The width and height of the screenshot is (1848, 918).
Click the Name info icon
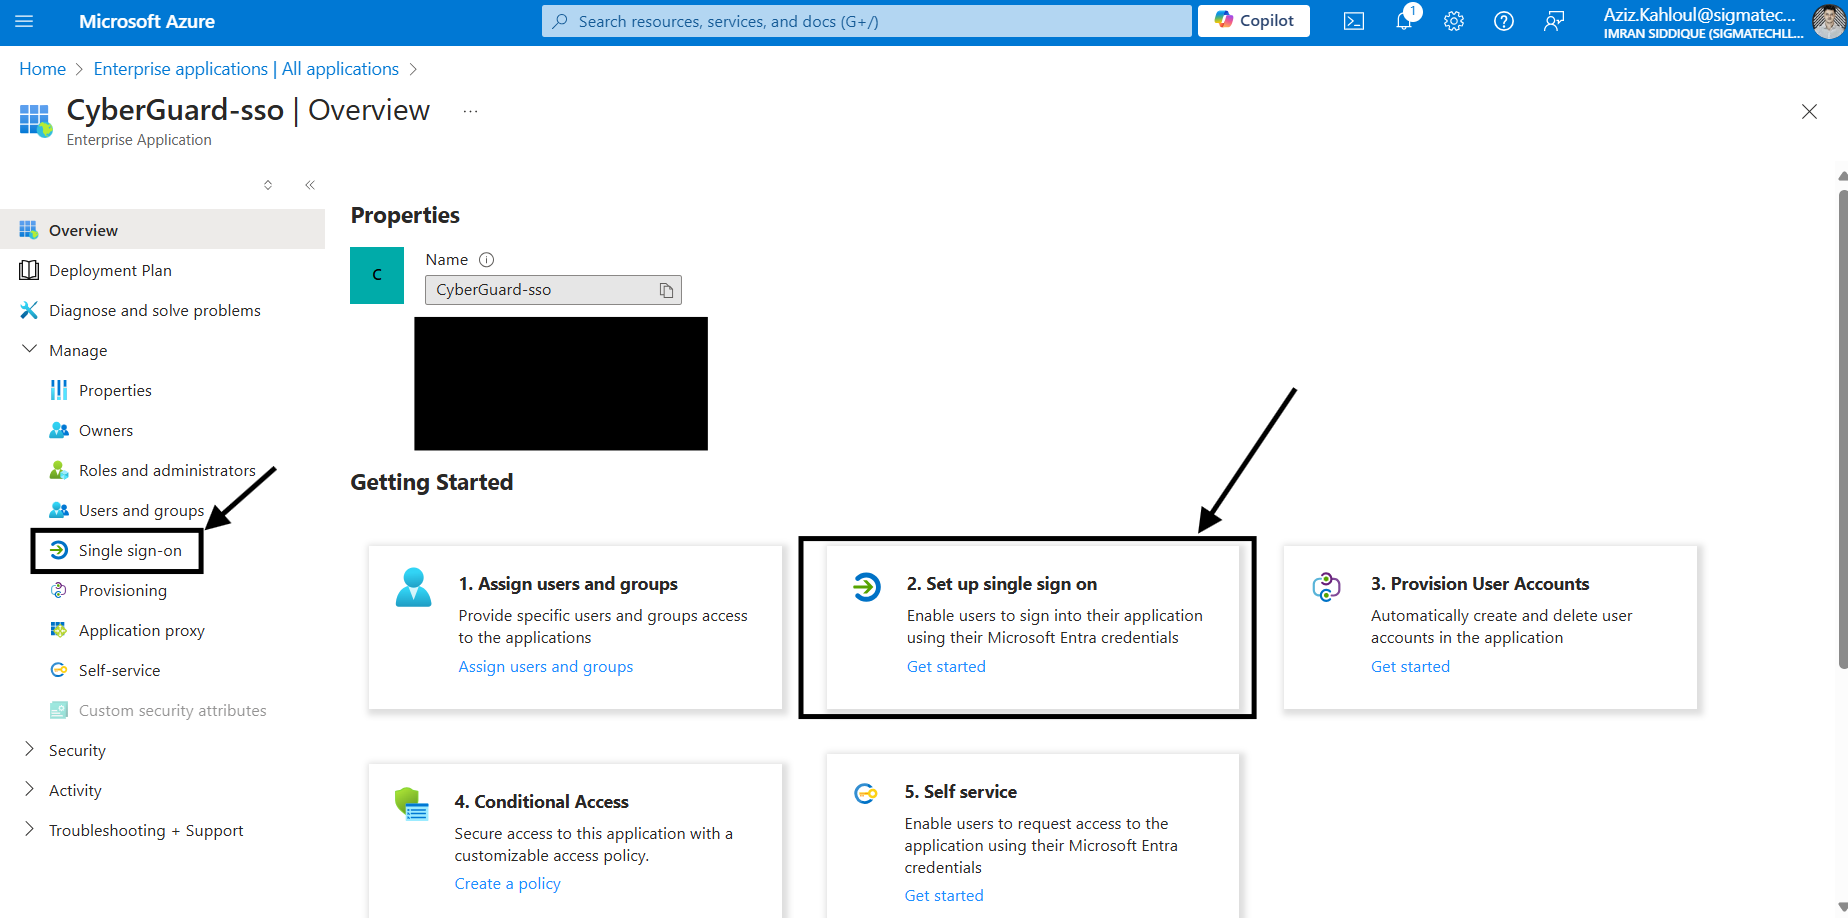click(487, 260)
